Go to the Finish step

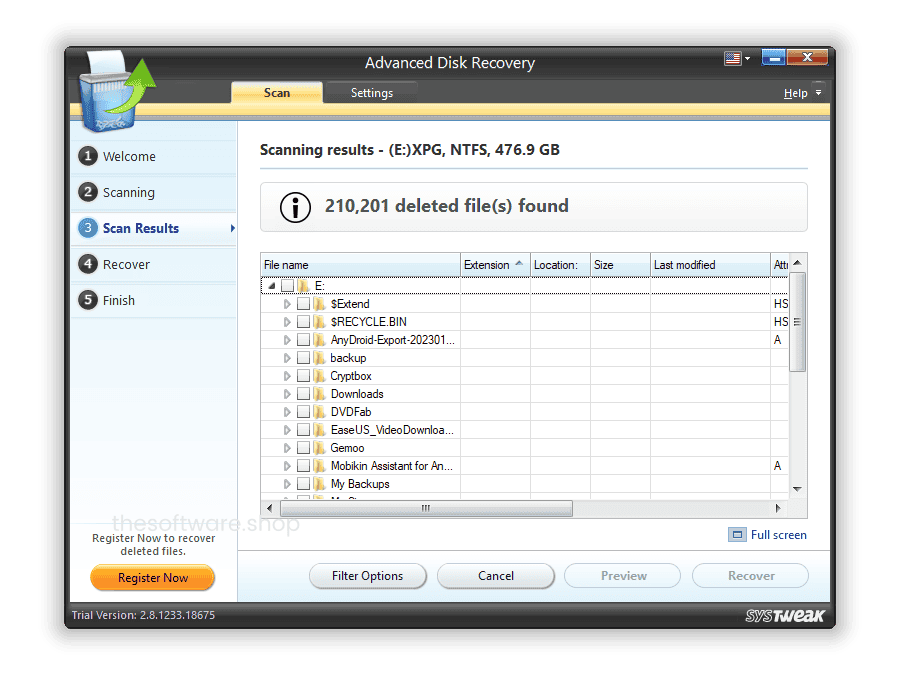153,300
